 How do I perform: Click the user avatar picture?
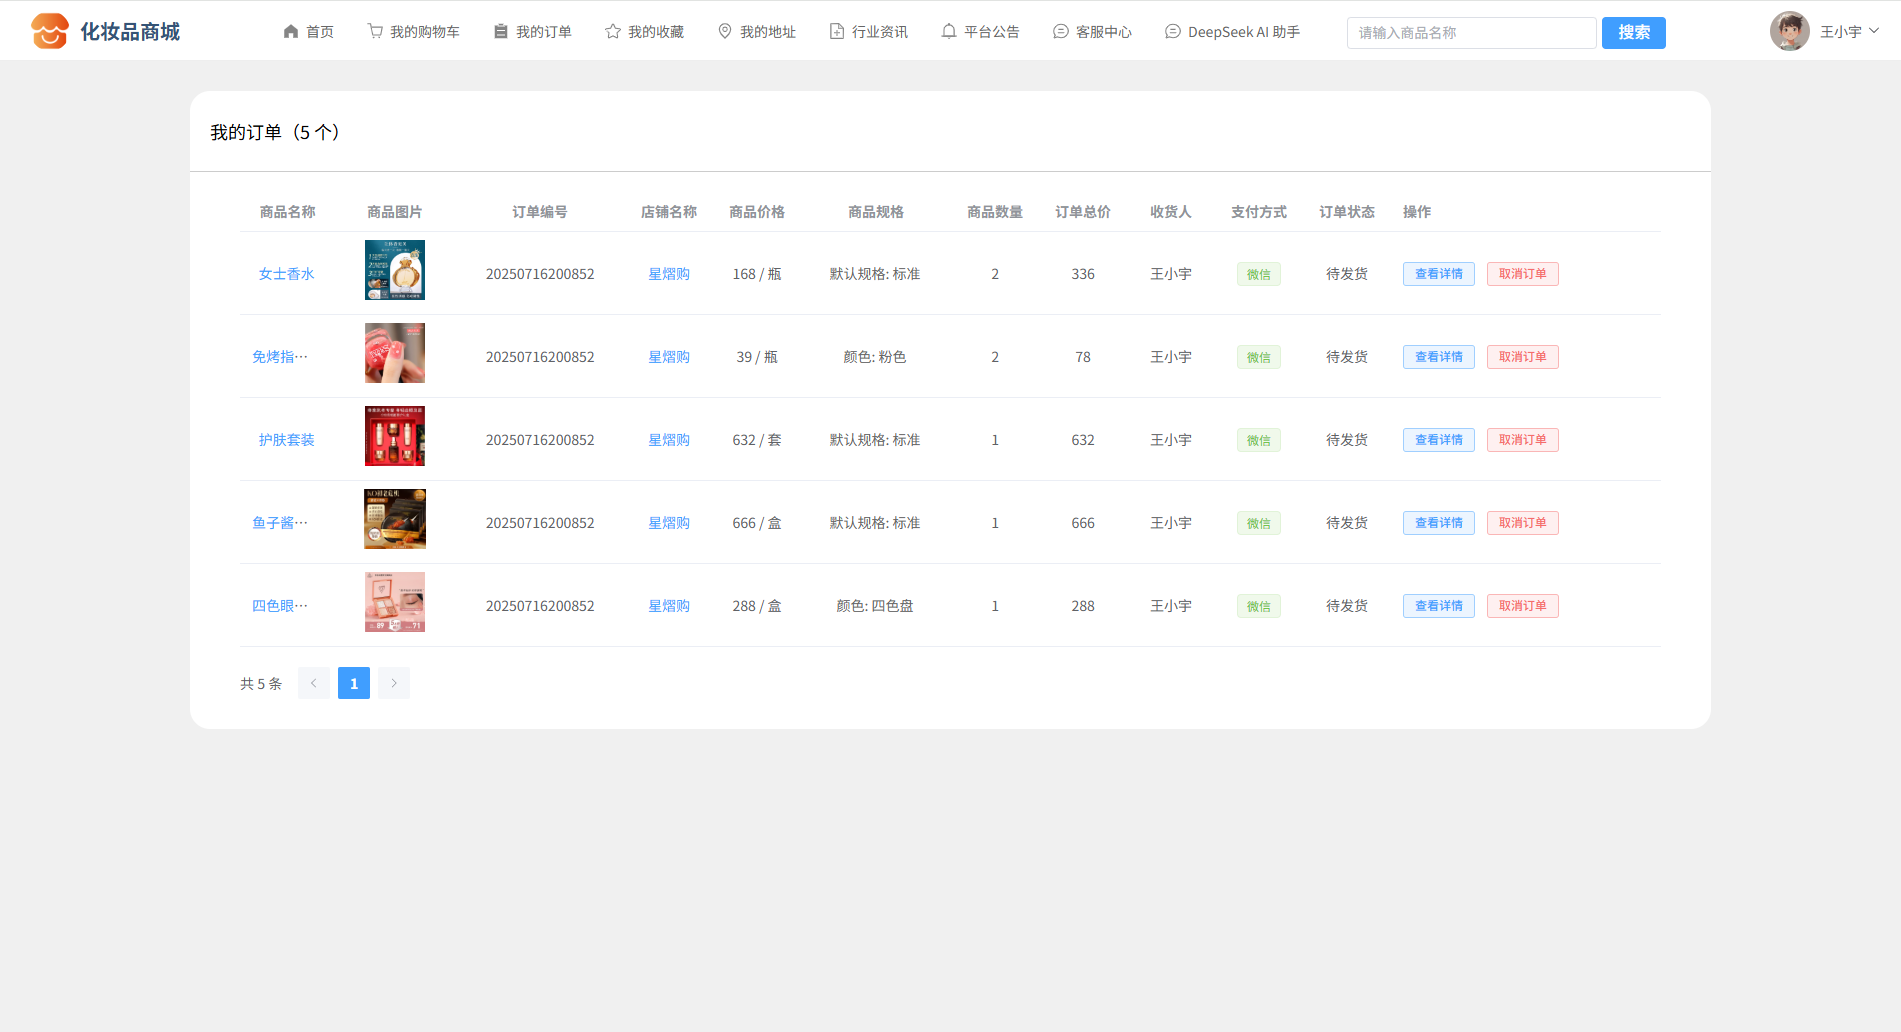pos(1789,32)
